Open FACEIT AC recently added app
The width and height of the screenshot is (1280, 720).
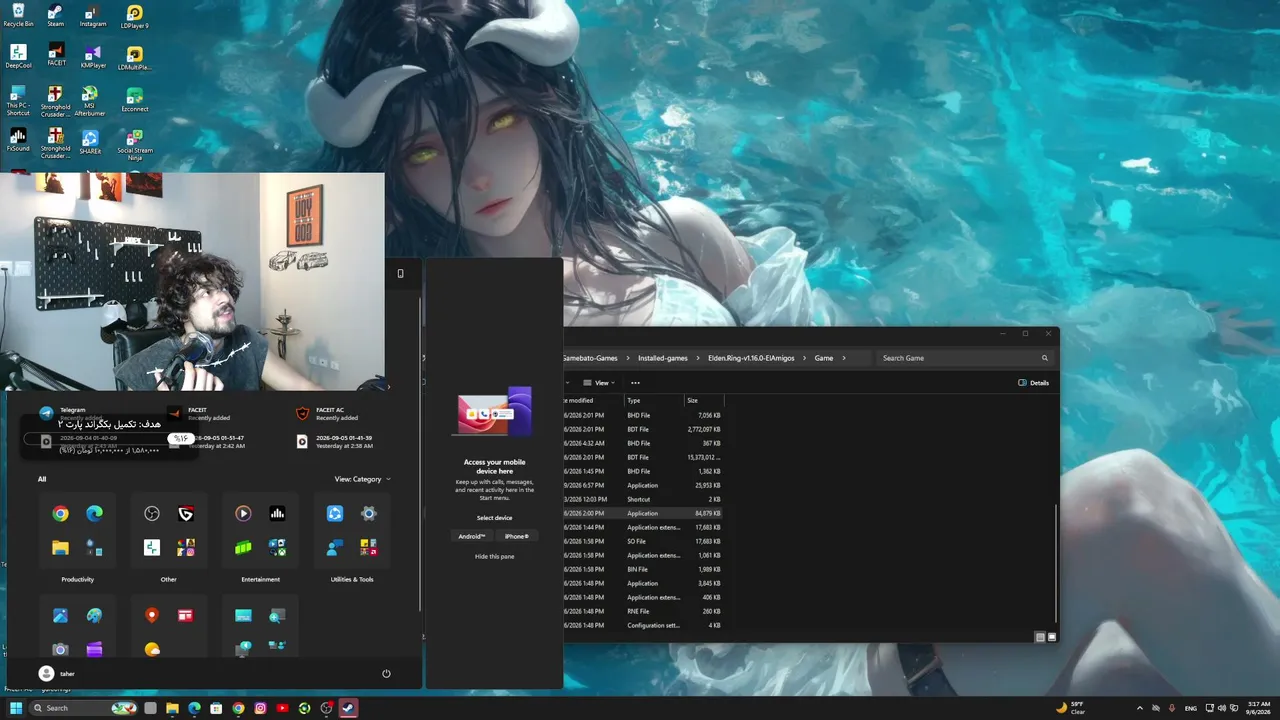(328, 414)
